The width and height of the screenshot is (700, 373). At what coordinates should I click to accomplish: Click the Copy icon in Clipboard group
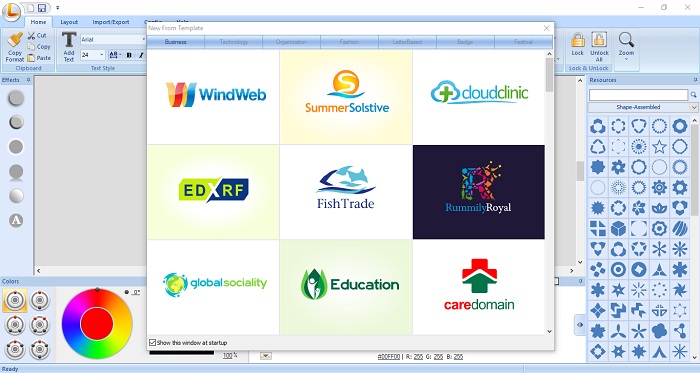[39, 46]
